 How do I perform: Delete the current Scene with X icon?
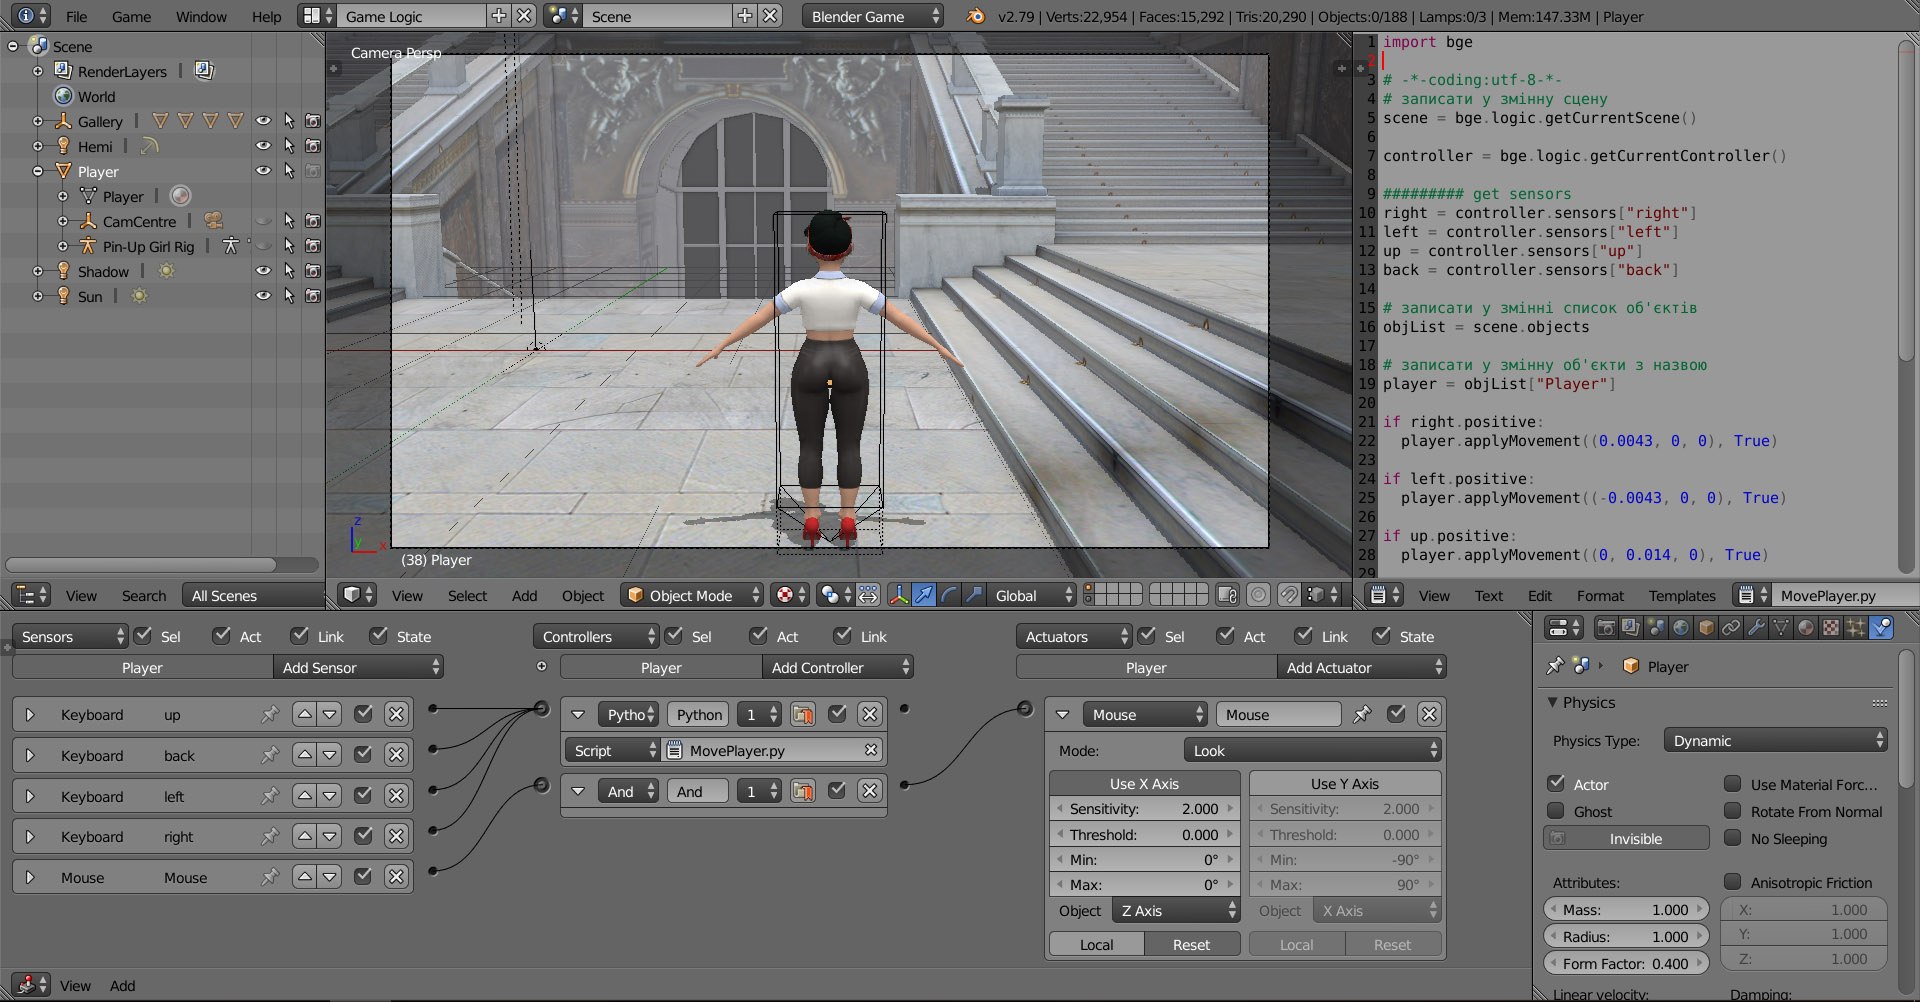pyautogui.click(x=770, y=16)
